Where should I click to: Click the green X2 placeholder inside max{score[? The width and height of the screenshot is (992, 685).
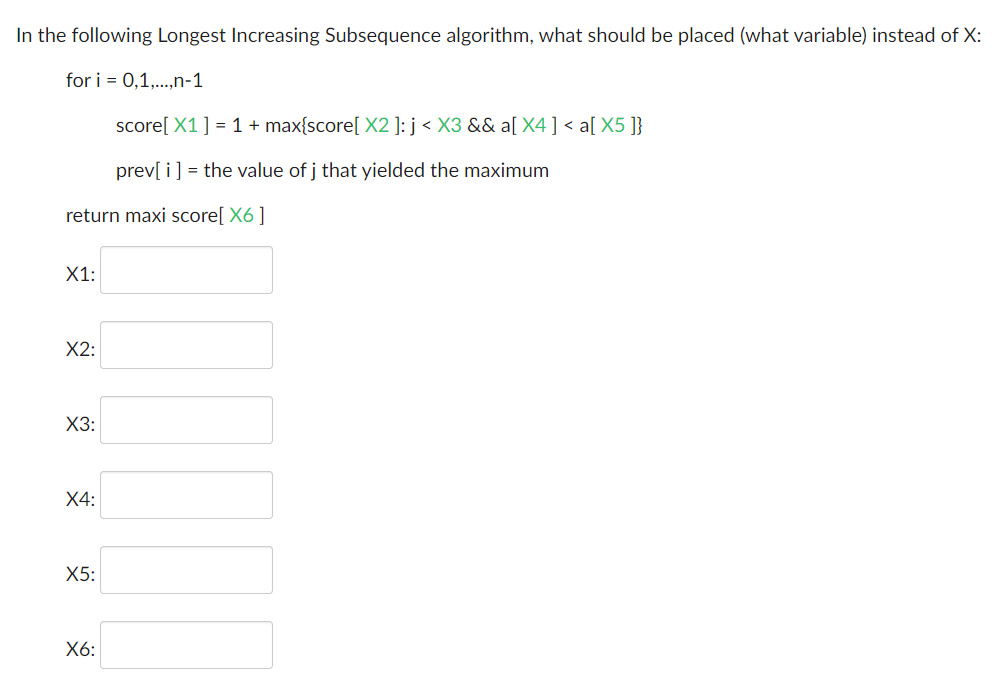(x=377, y=125)
